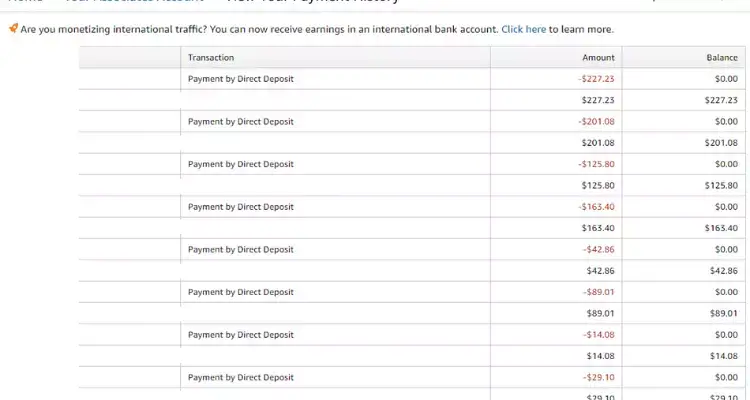Image resolution: width=750 pixels, height=400 pixels.
Task: Click the $163.40 value in Balance column
Action: (720, 228)
